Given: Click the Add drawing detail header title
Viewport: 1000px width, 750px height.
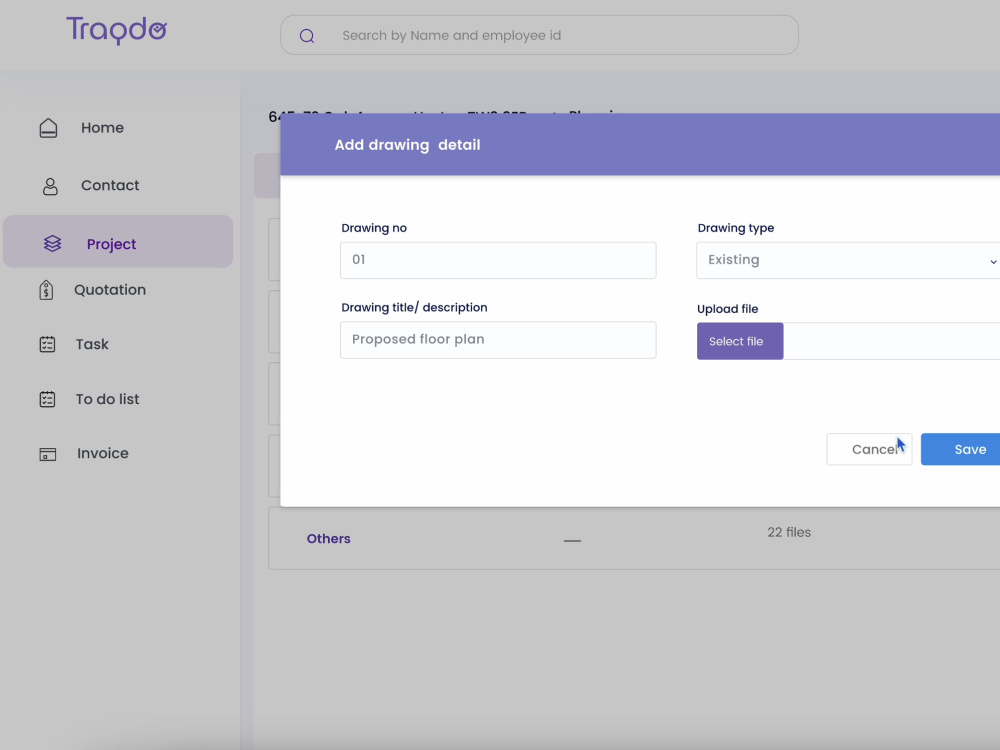Looking at the screenshot, I should click(407, 145).
